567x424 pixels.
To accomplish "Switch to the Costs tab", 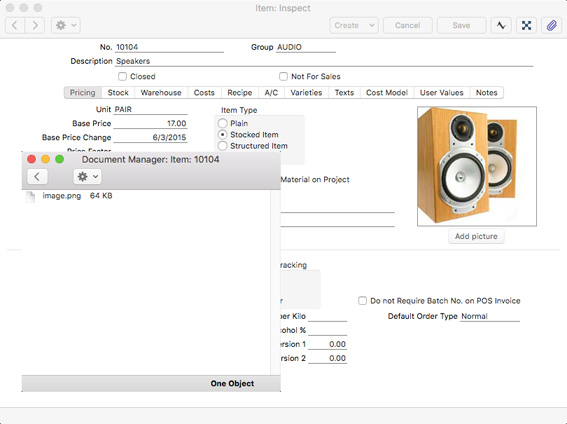I will click(x=204, y=93).
